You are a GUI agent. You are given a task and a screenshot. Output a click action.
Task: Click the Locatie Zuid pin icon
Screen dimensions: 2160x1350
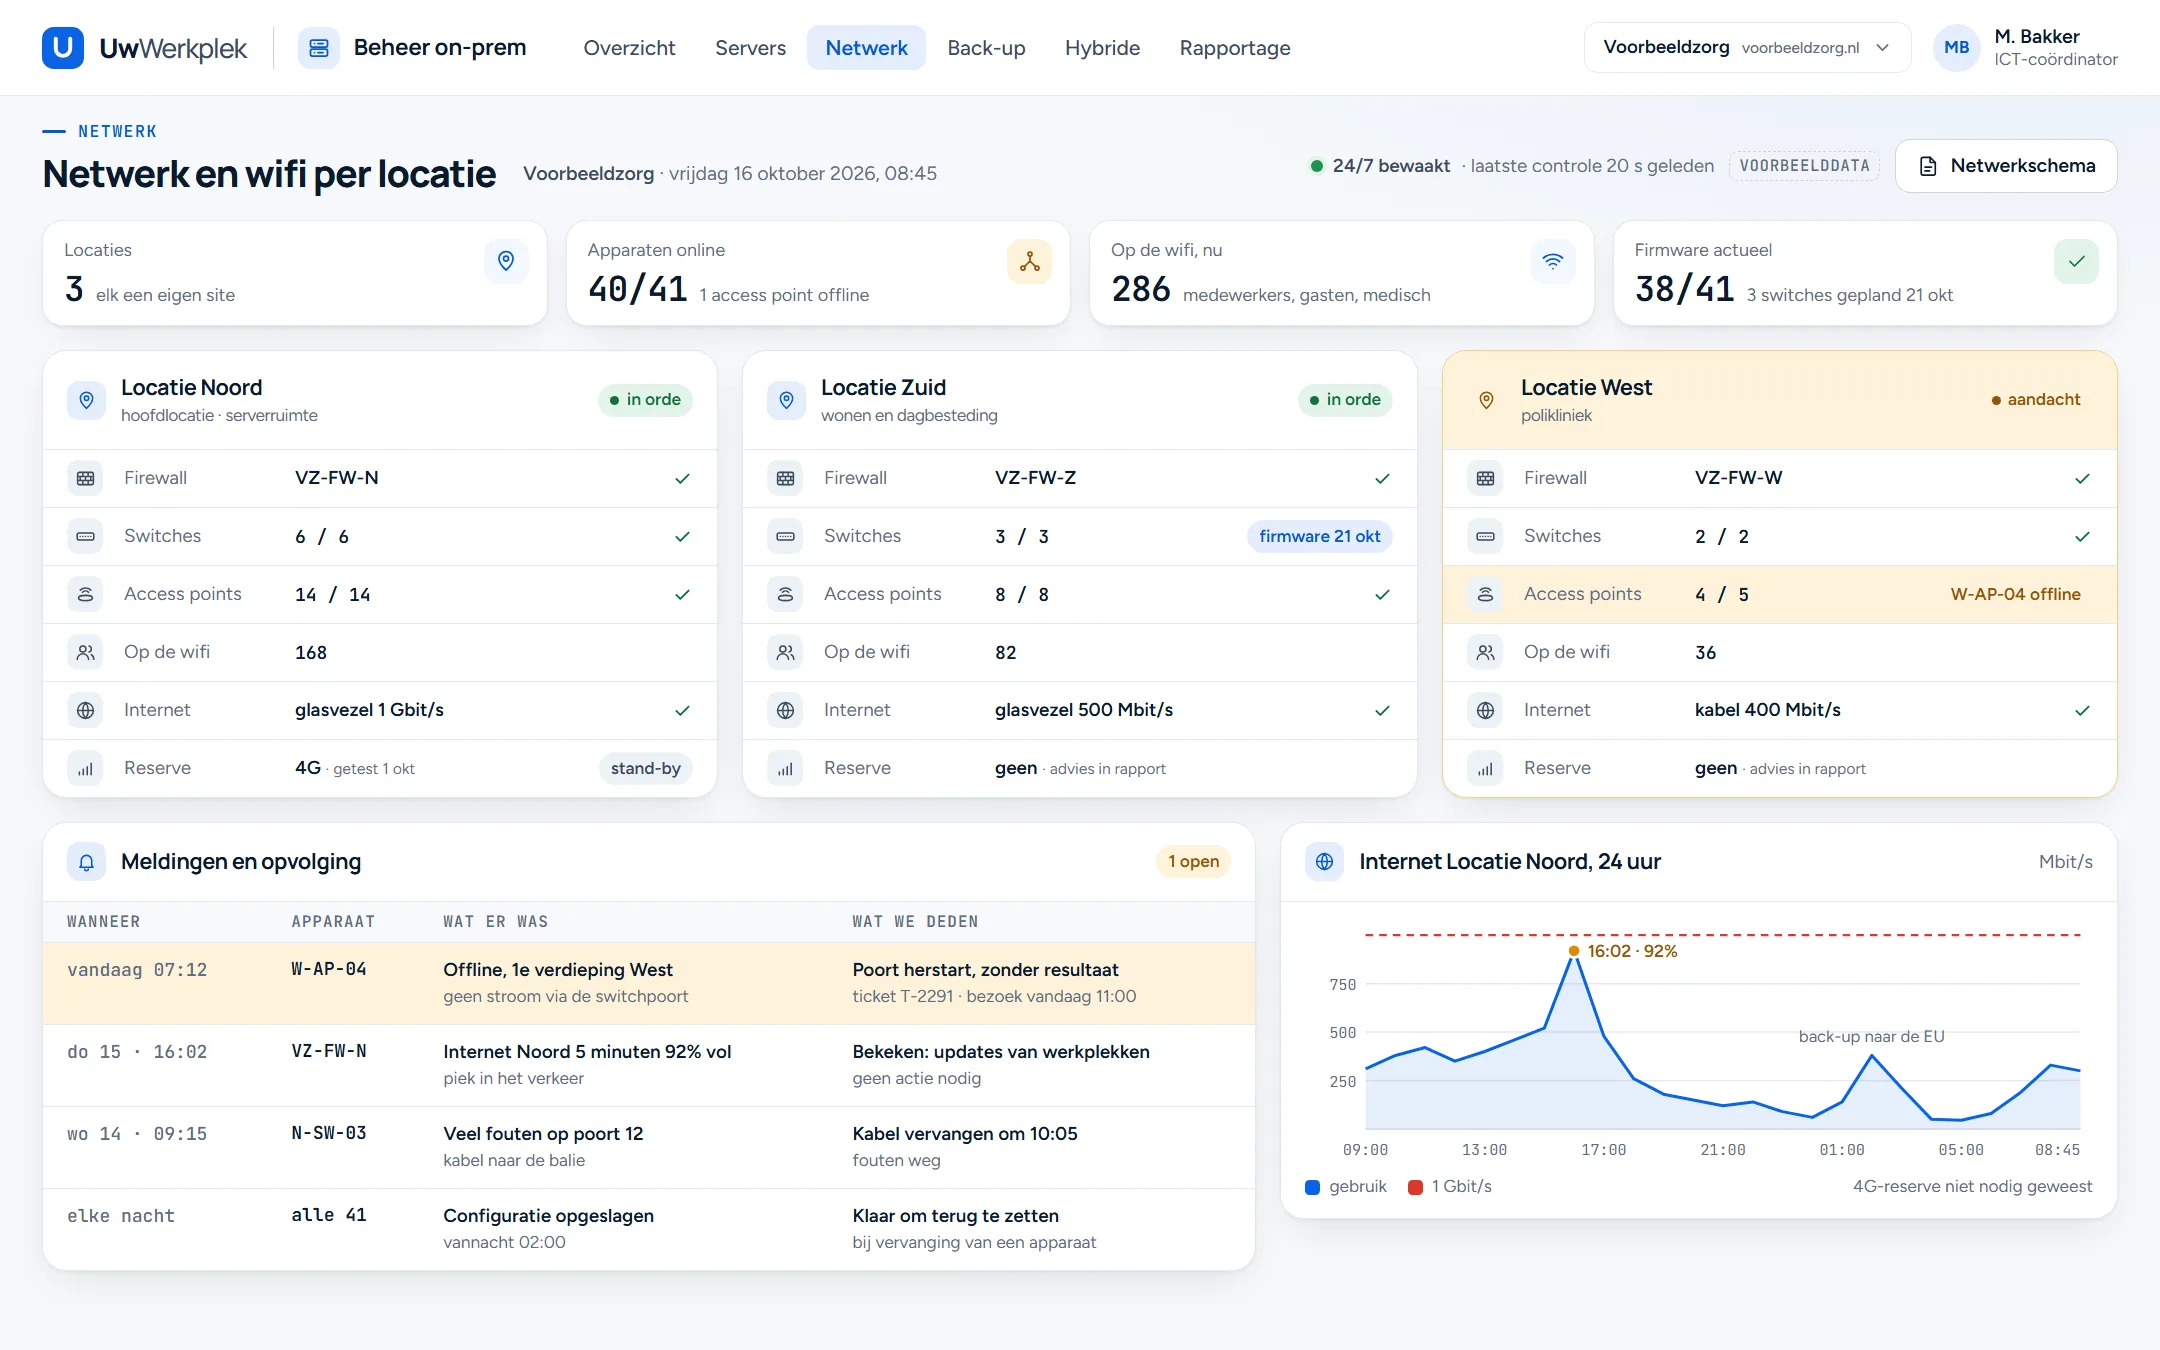786,400
